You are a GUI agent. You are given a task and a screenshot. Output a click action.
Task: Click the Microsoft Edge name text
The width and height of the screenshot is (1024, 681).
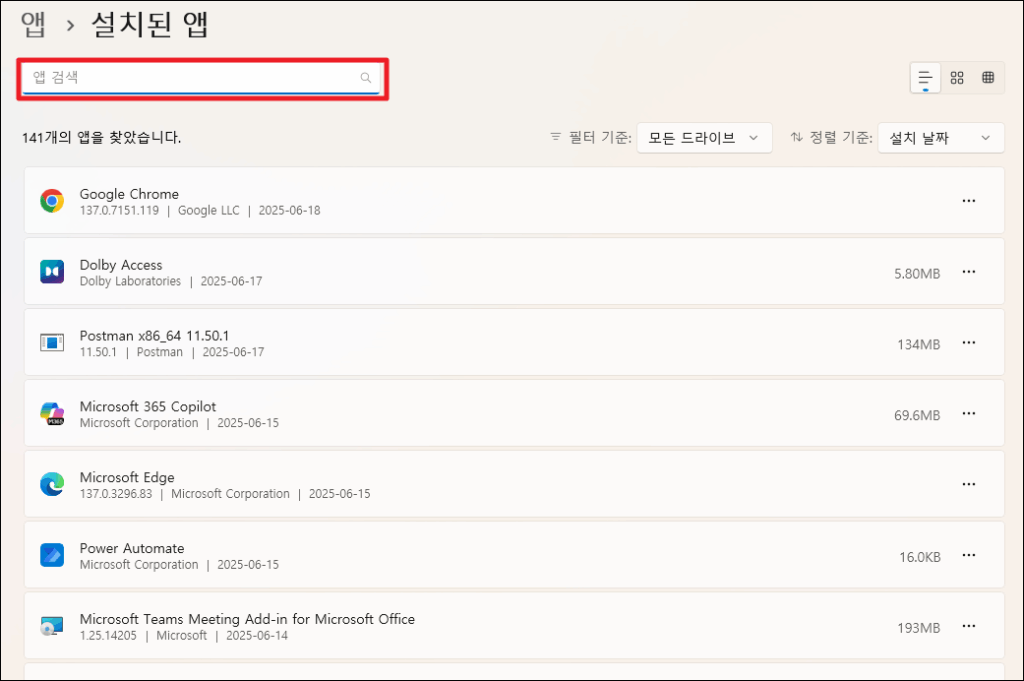127,477
